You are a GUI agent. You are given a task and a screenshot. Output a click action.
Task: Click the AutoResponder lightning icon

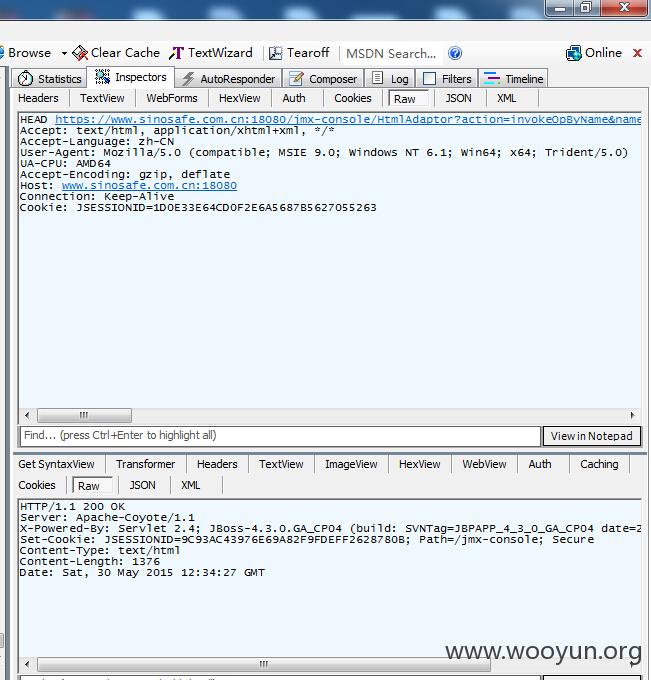coord(188,79)
